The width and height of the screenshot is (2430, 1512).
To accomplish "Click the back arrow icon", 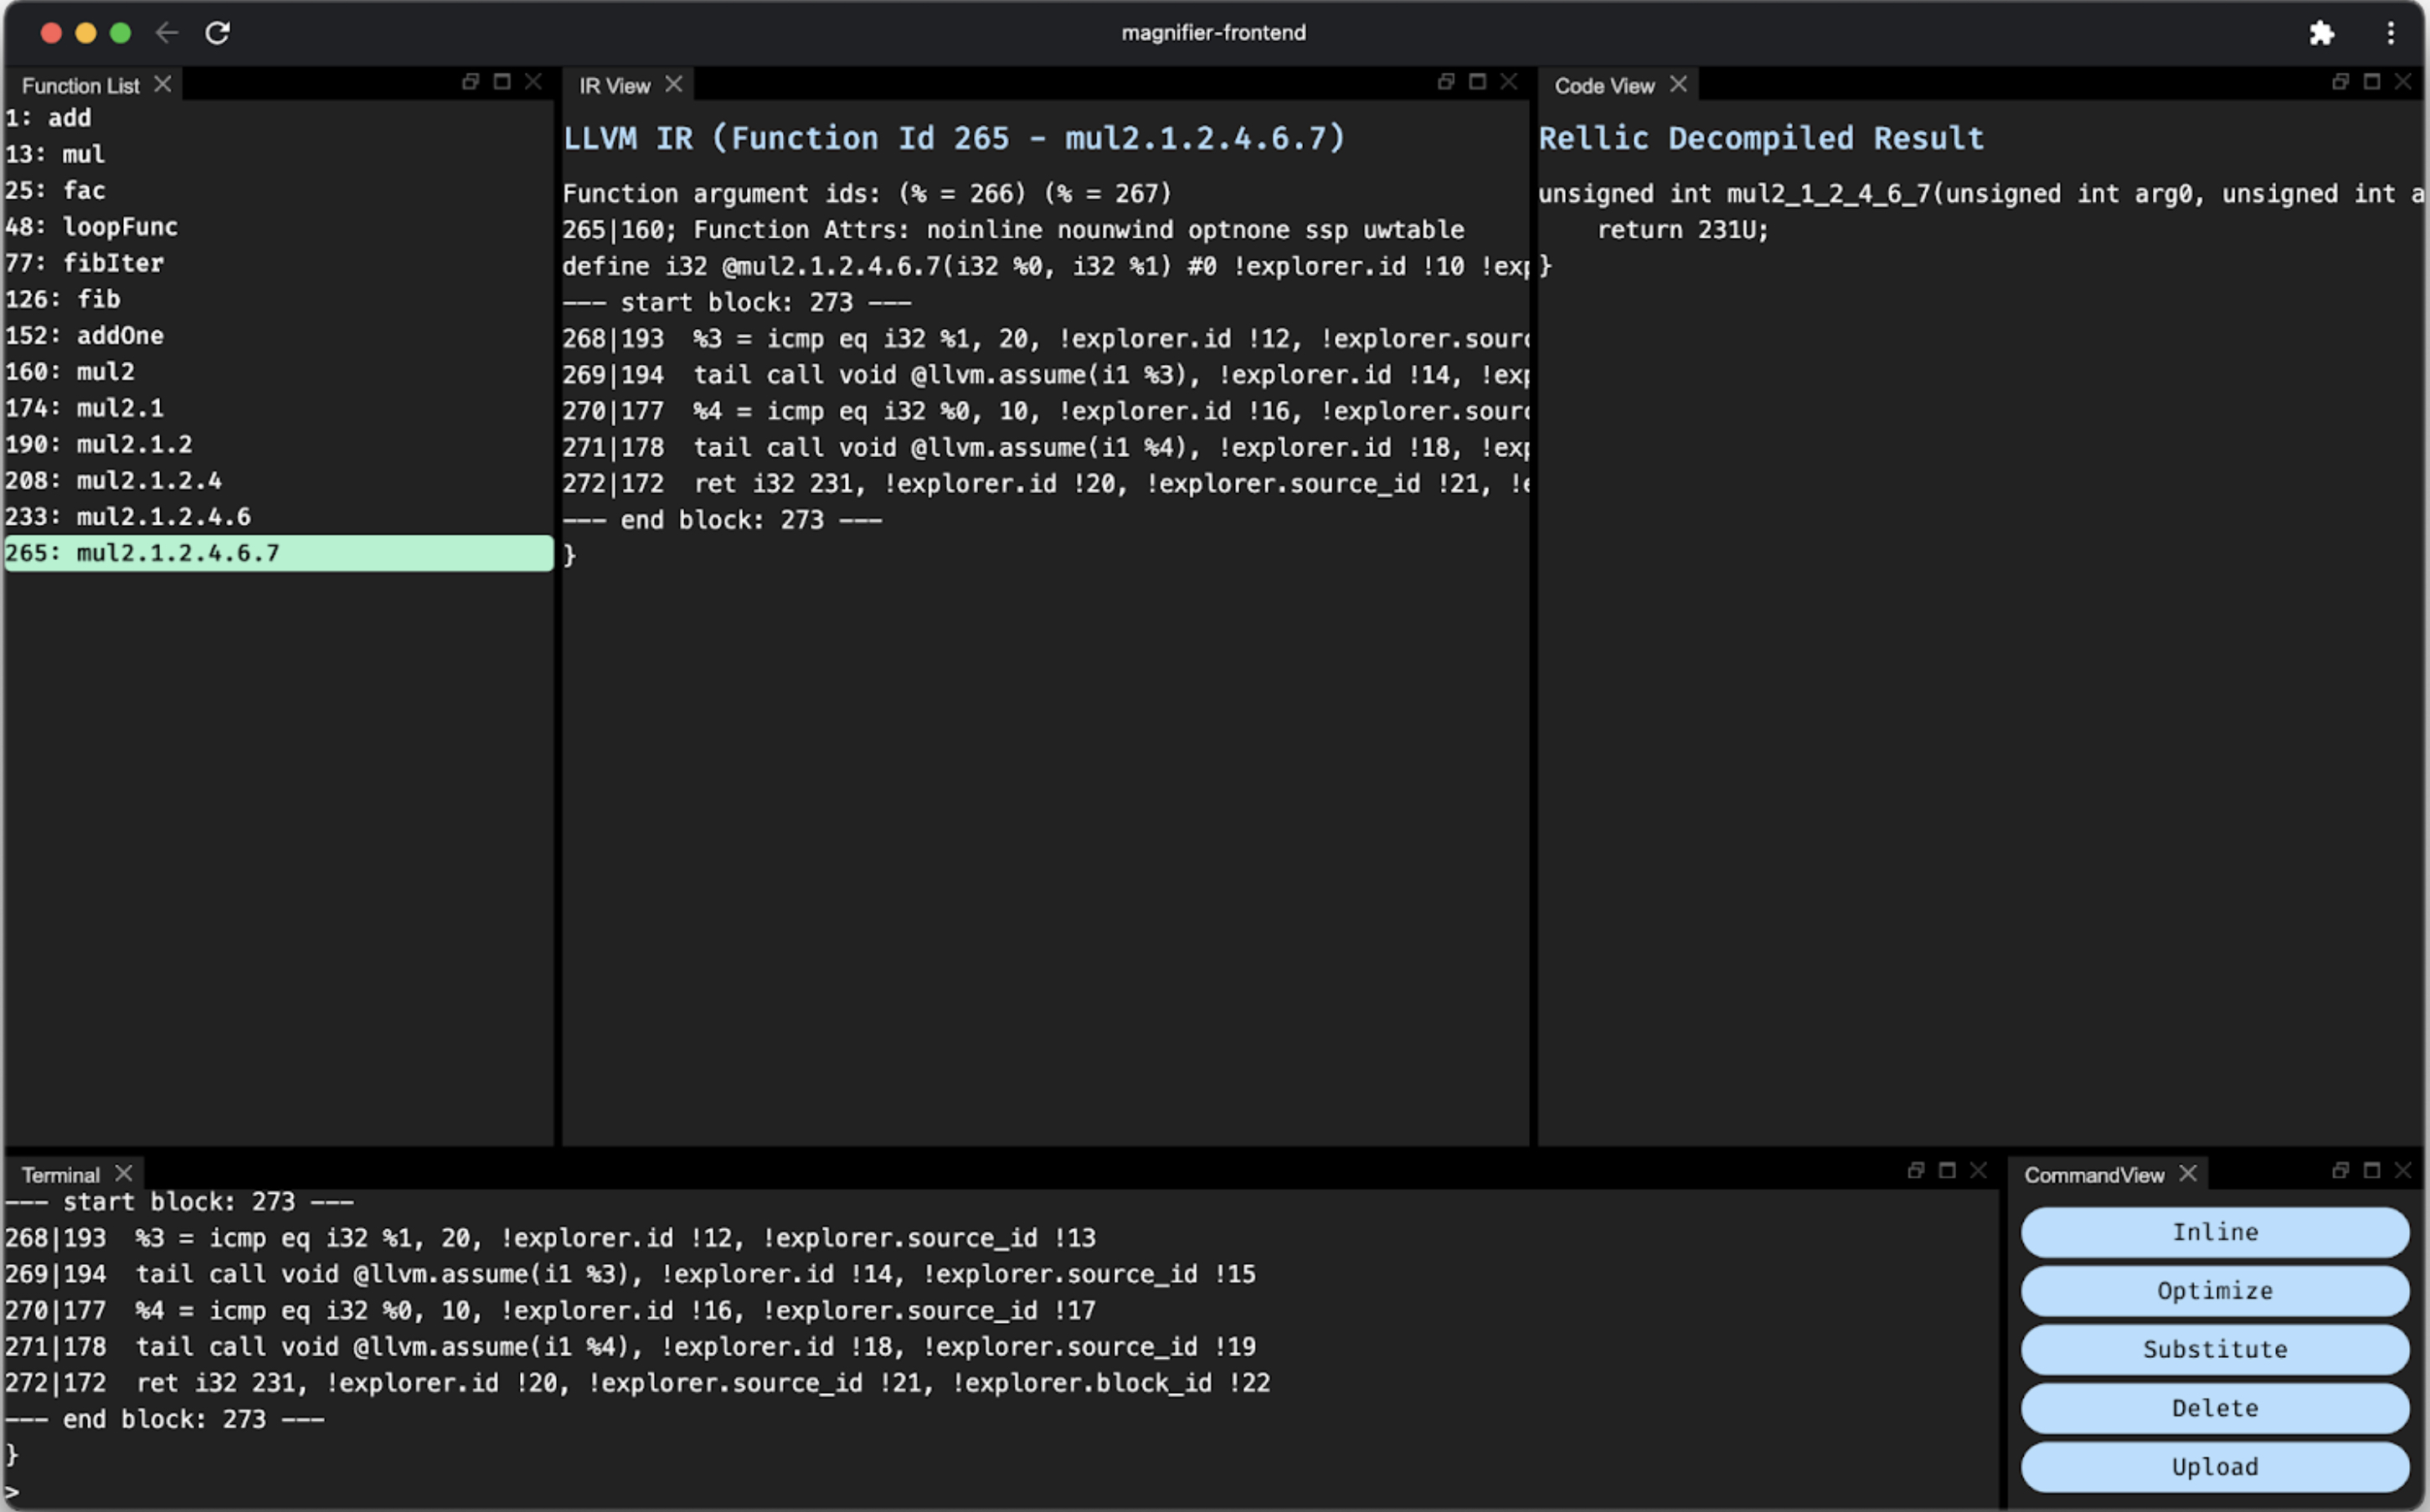I will click(167, 33).
